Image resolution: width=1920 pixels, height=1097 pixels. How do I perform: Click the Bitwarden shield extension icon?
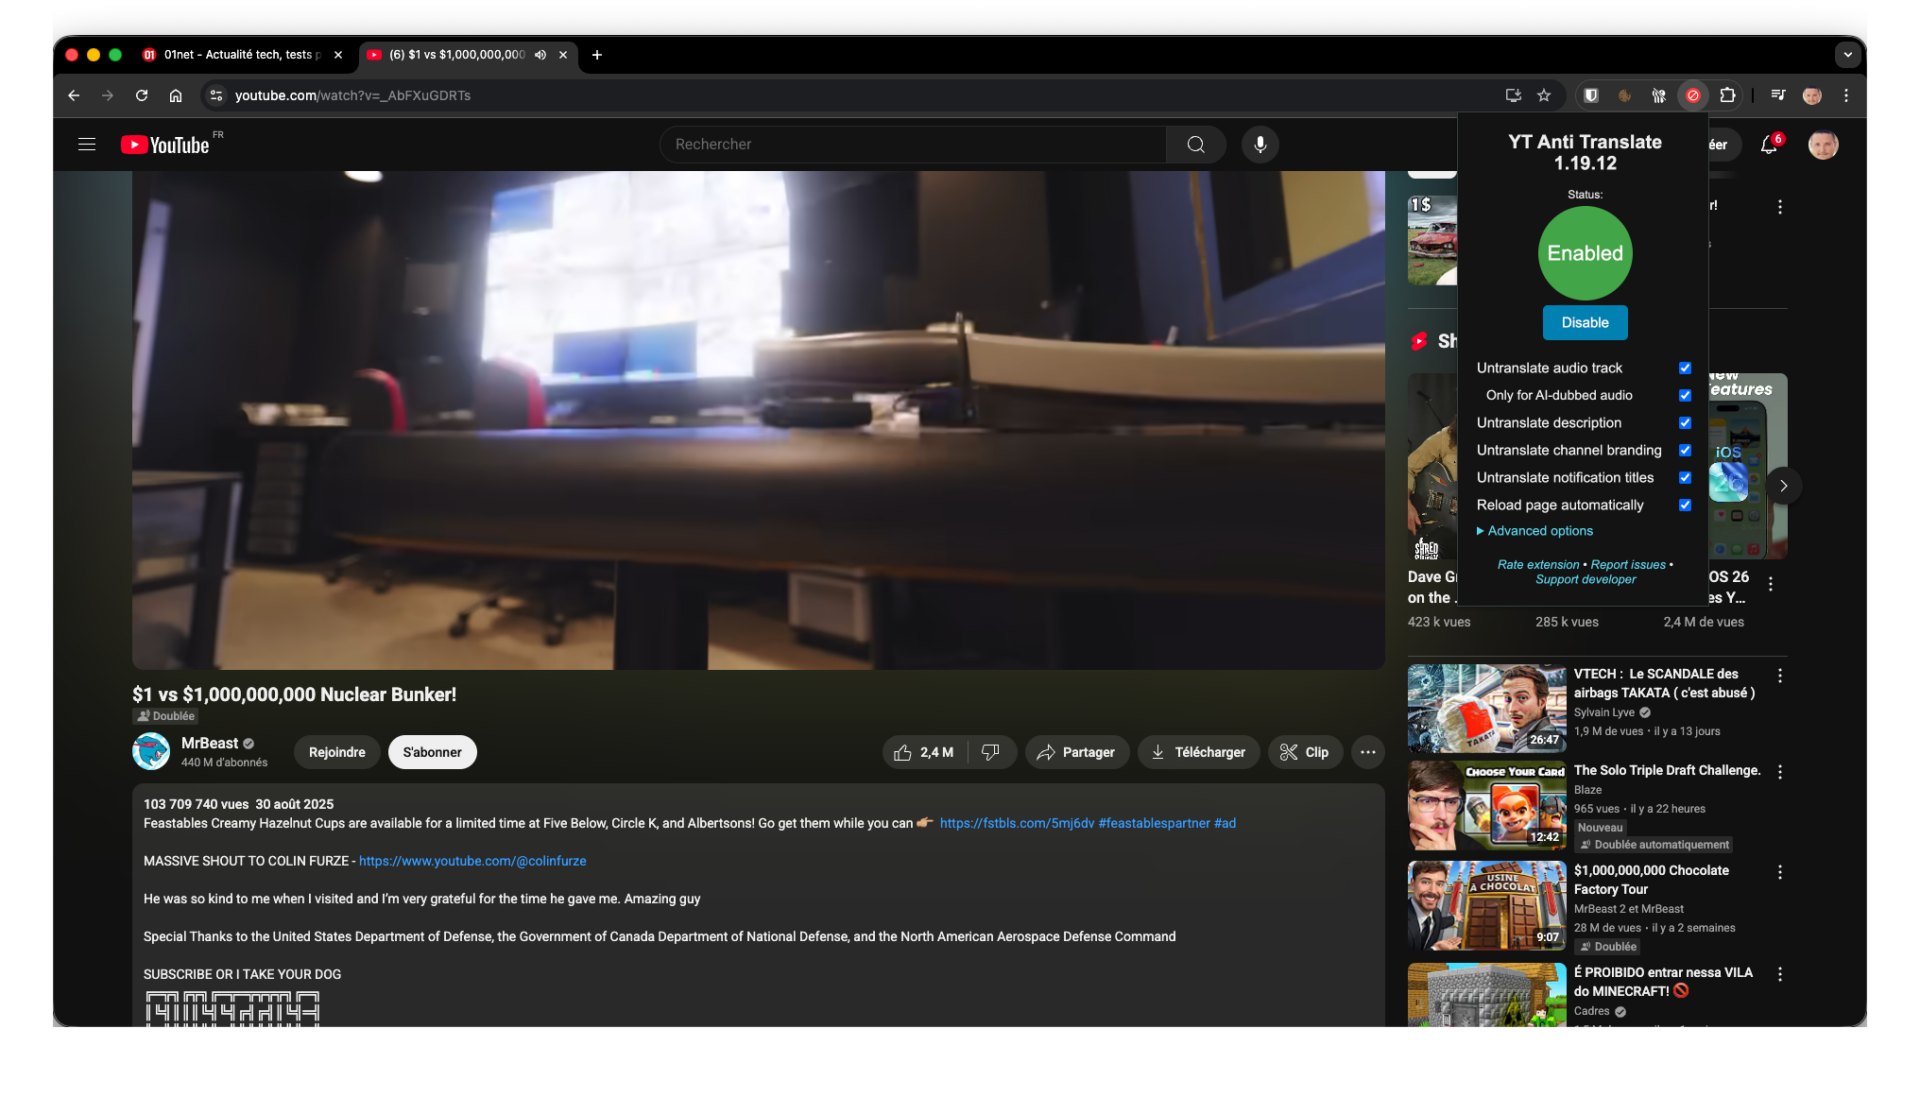(x=1591, y=95)
